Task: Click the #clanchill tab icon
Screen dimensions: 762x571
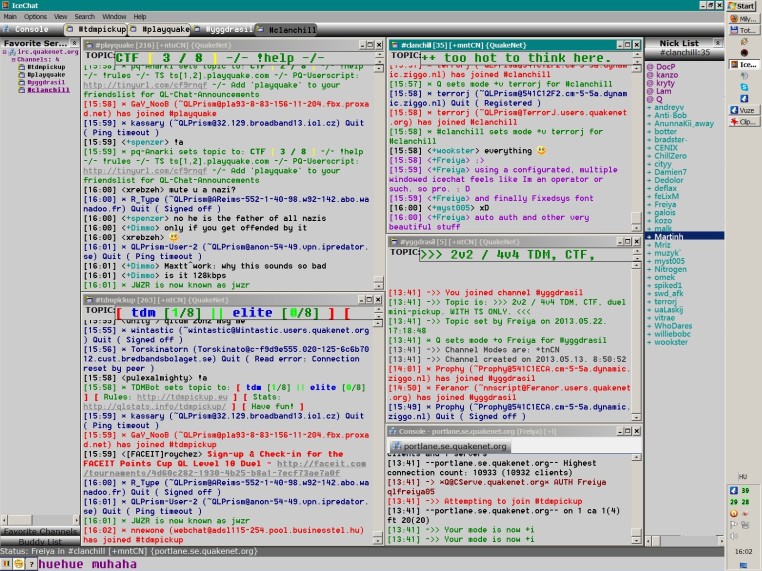Action: [262, 29]
